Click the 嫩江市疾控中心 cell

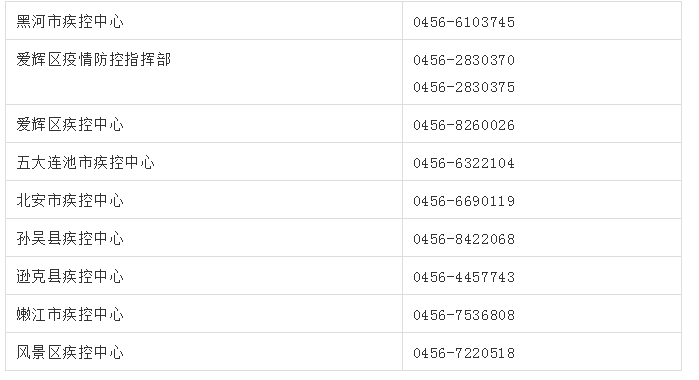pyautogui.click(x=204, y=314)
